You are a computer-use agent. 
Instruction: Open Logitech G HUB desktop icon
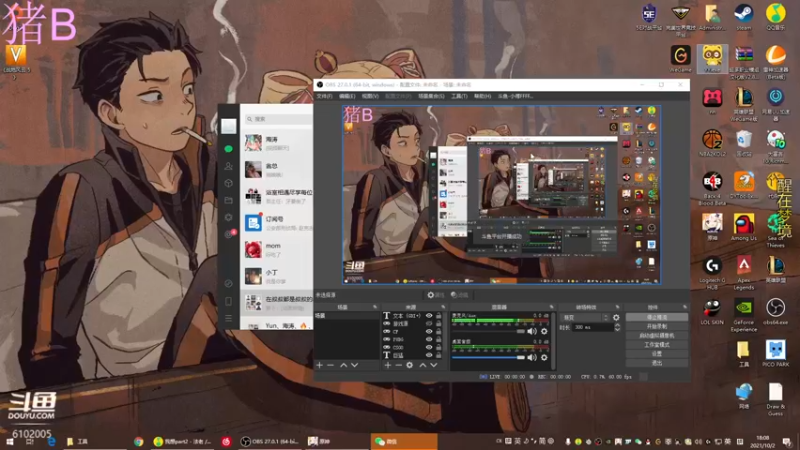click(x=712, y=272)
